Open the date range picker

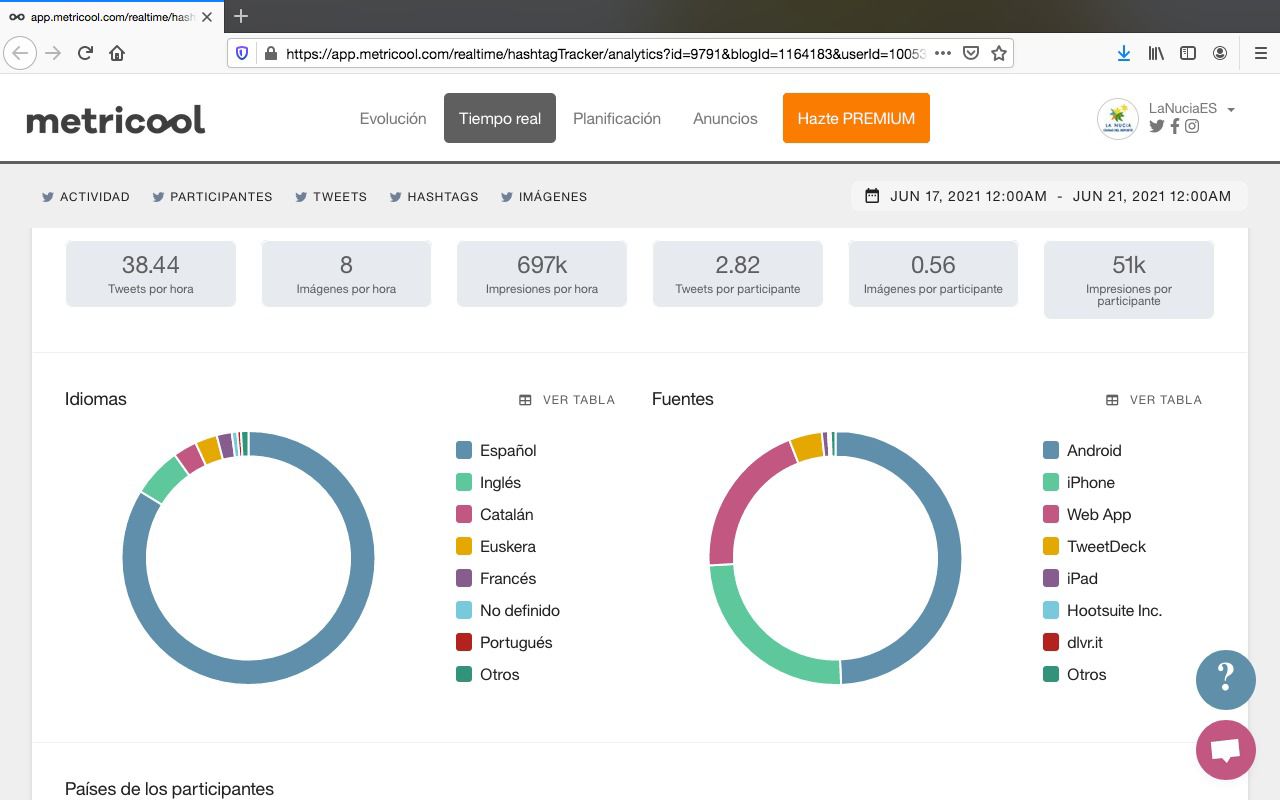click(1049, 196)
